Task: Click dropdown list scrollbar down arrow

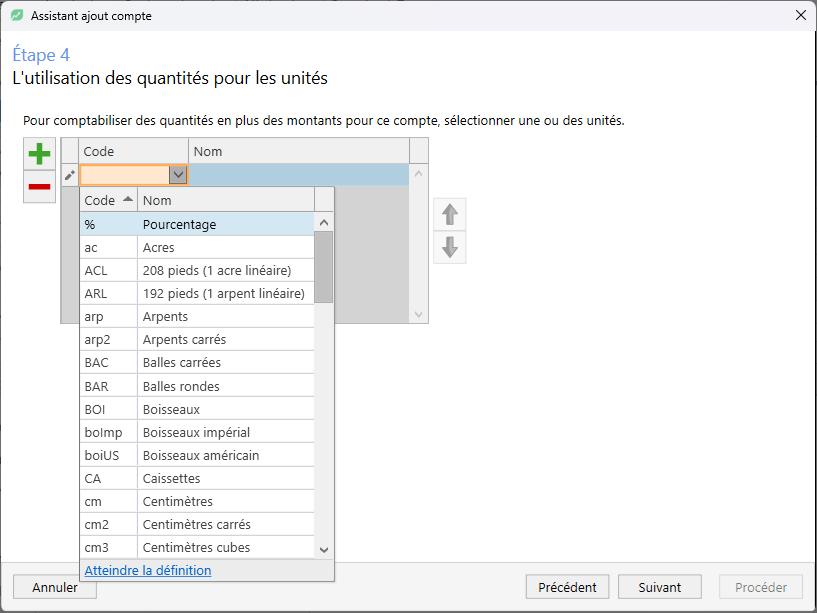Action: tap(324, 549)
